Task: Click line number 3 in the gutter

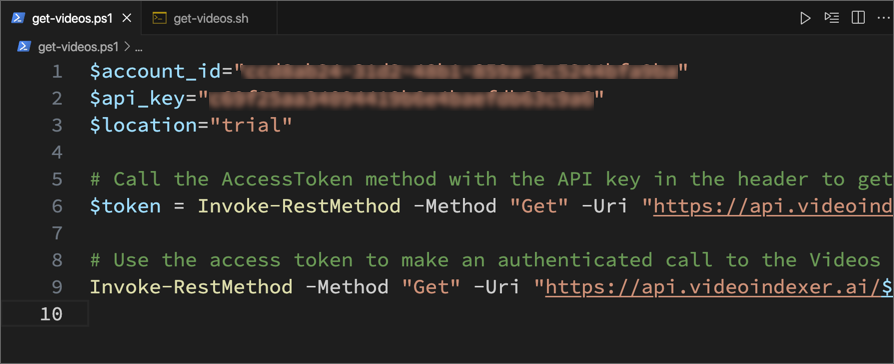Action: [x=57, y=125]
